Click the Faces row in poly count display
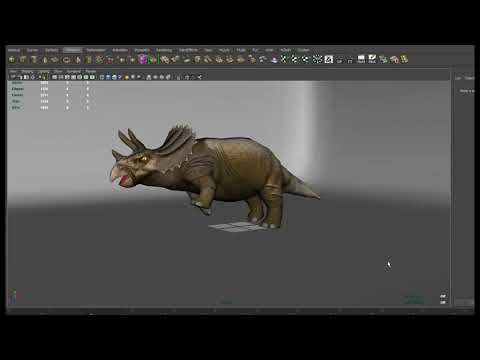The image size is (480, 360). click(50, 95)
